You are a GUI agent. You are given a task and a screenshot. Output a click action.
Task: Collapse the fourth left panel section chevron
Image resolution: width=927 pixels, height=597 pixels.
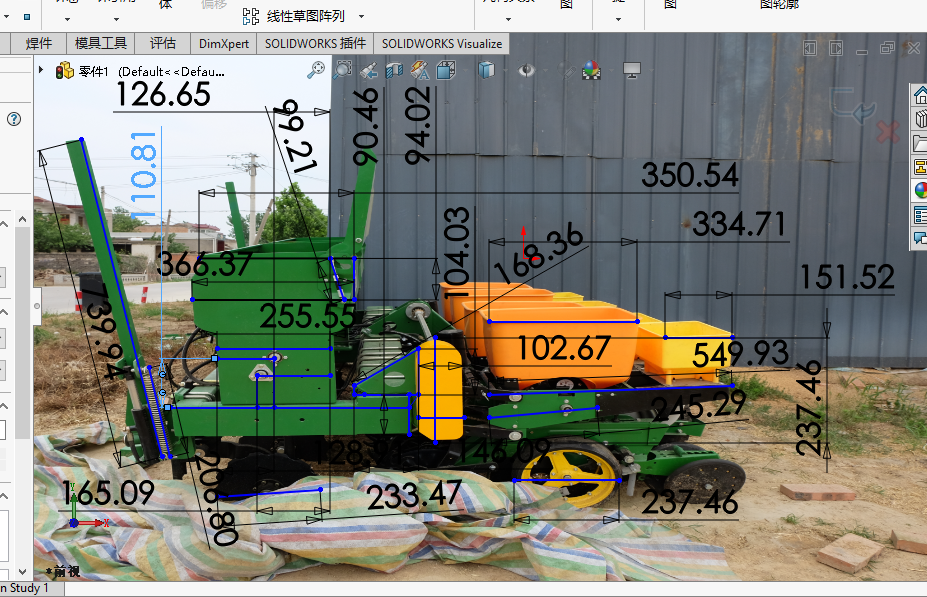(x=4, y=496)
